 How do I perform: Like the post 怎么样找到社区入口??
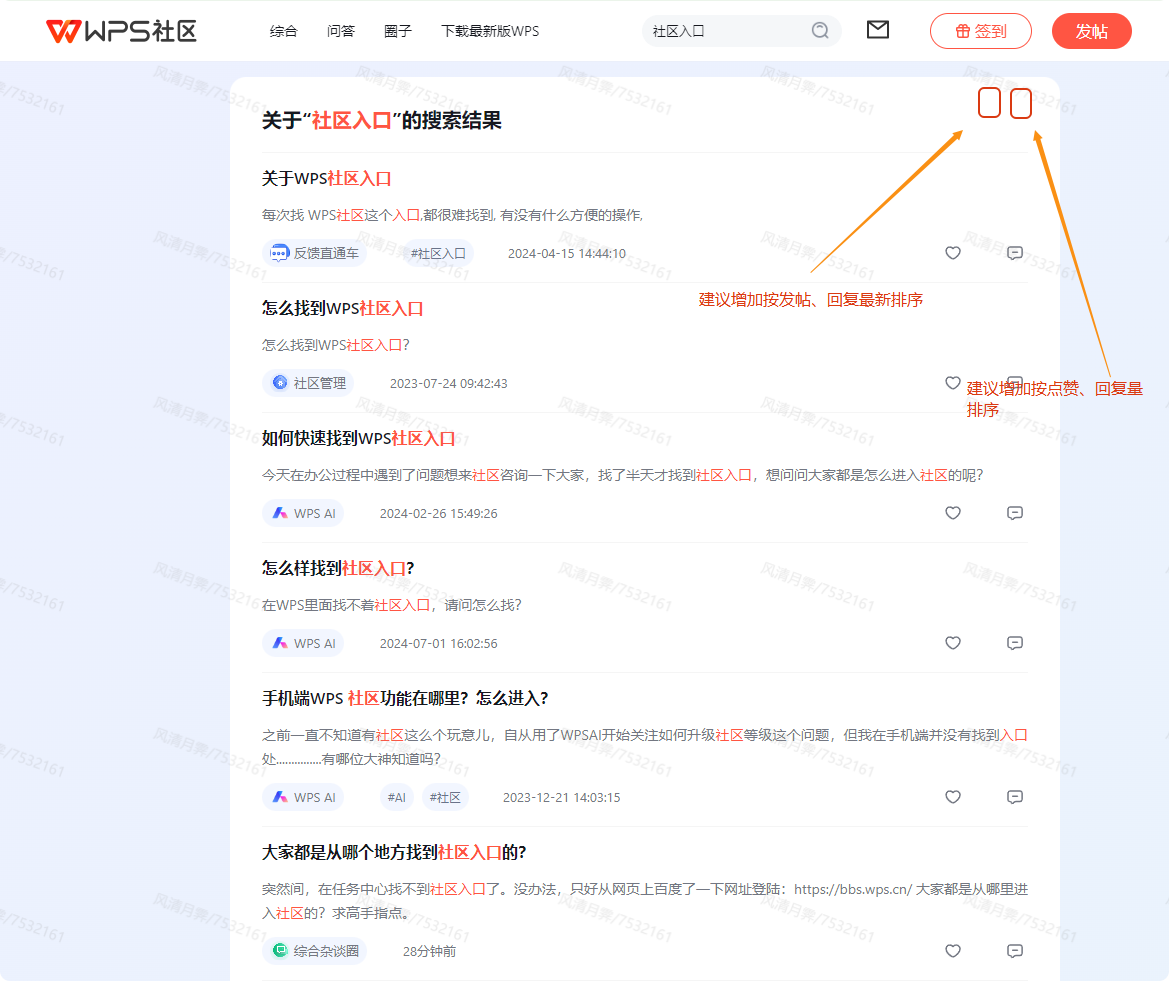953,643
